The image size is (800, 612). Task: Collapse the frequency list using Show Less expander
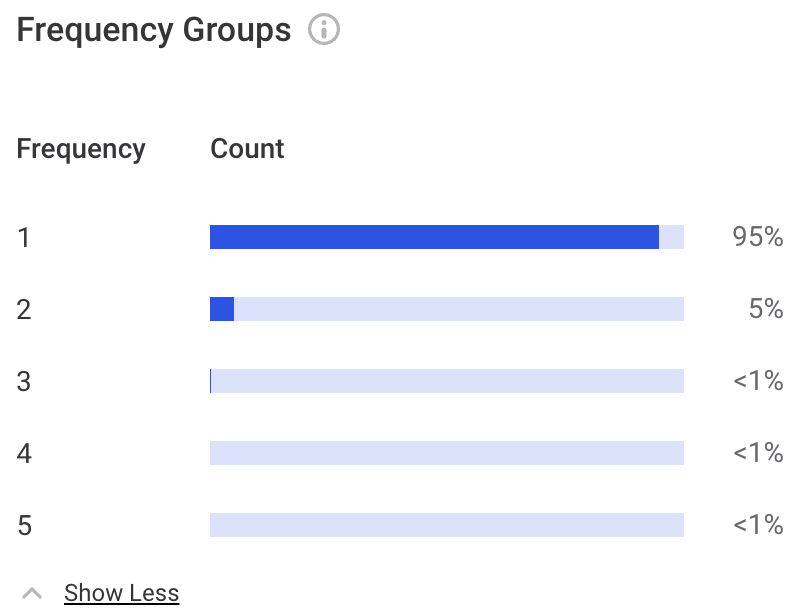(121, 592)
